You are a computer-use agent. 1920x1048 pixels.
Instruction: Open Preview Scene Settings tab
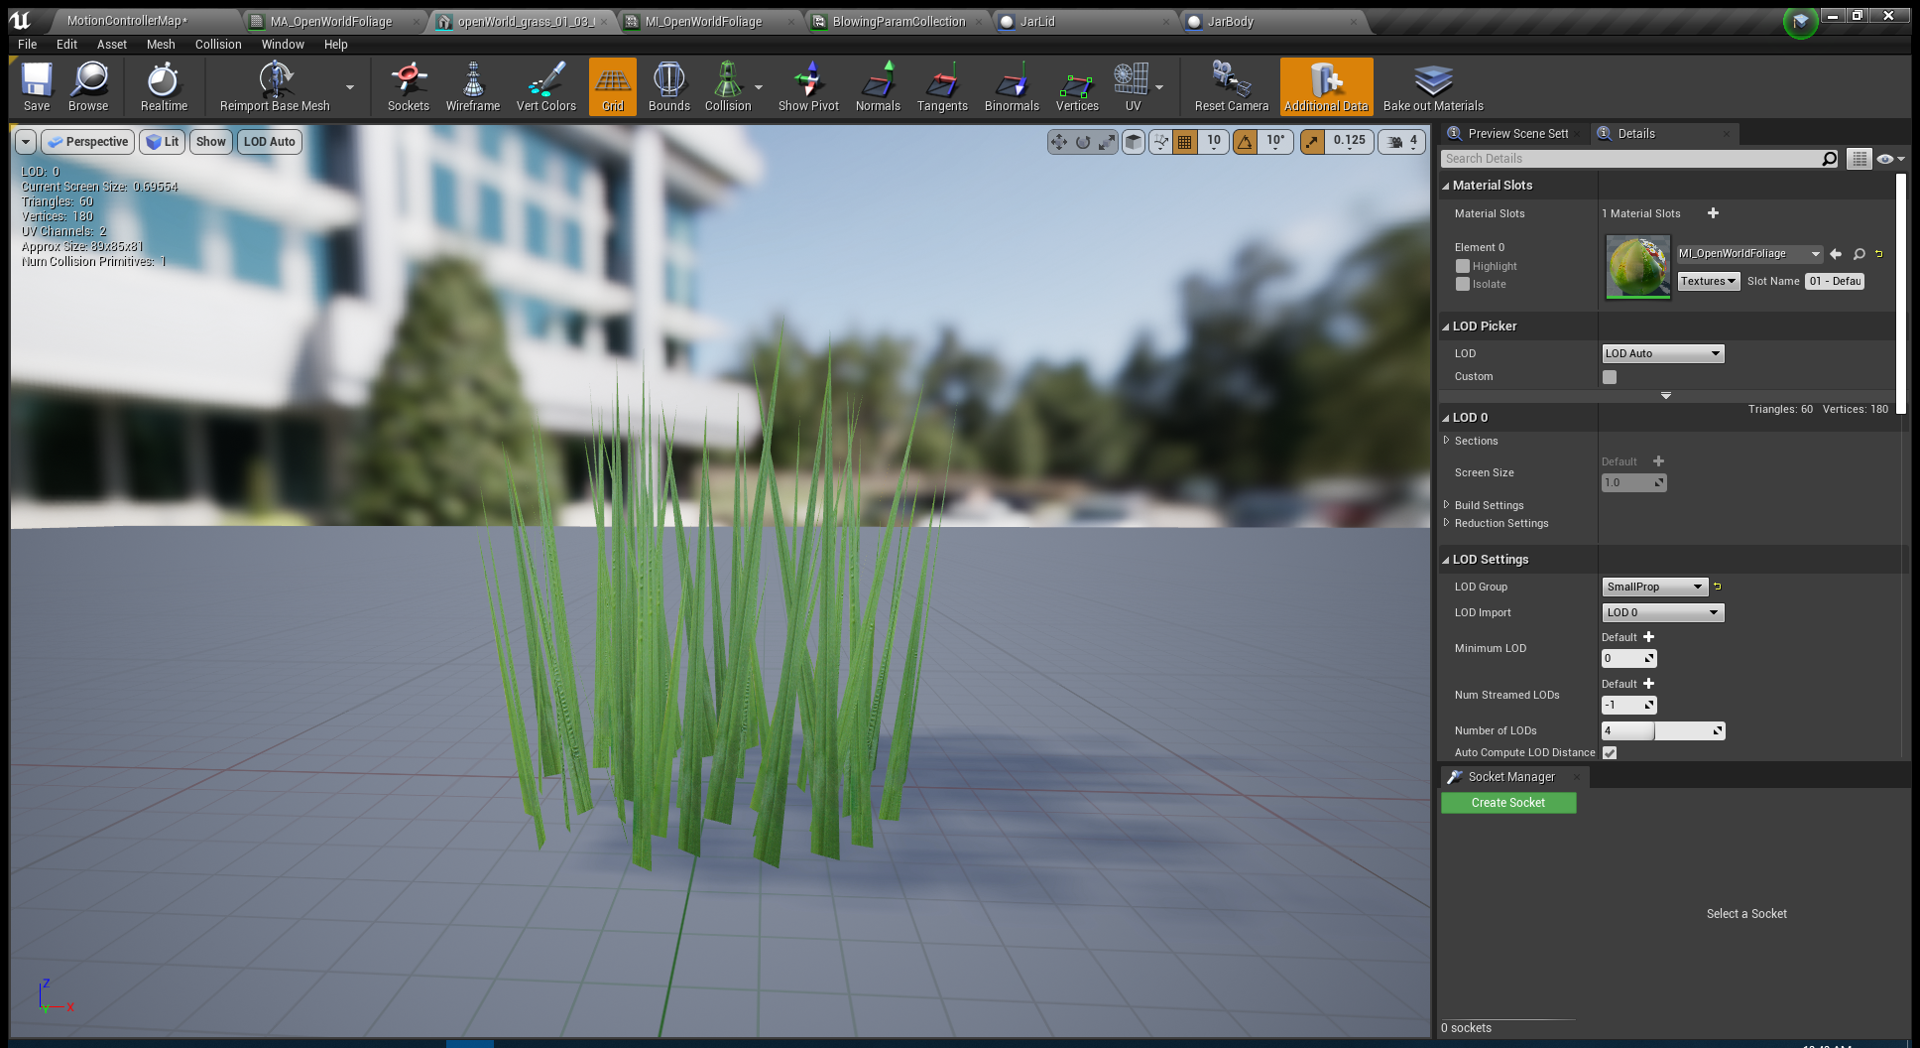[1516, 133]
